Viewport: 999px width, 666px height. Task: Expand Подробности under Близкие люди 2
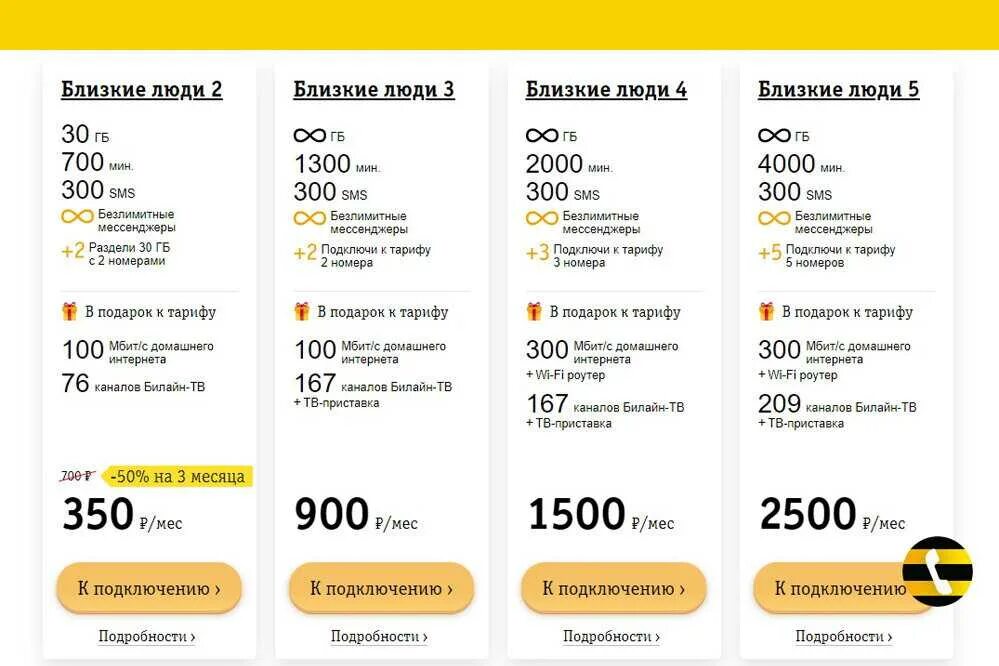147,636
